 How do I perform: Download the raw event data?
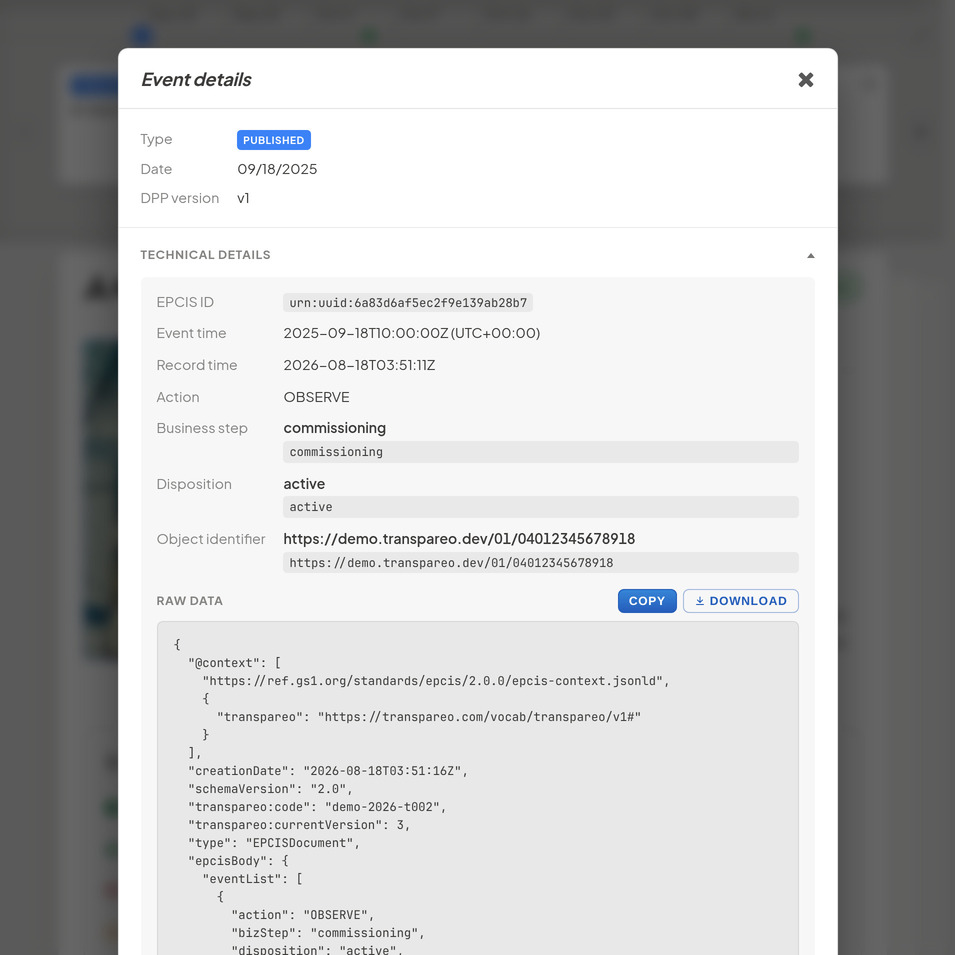tap(741, 601)
